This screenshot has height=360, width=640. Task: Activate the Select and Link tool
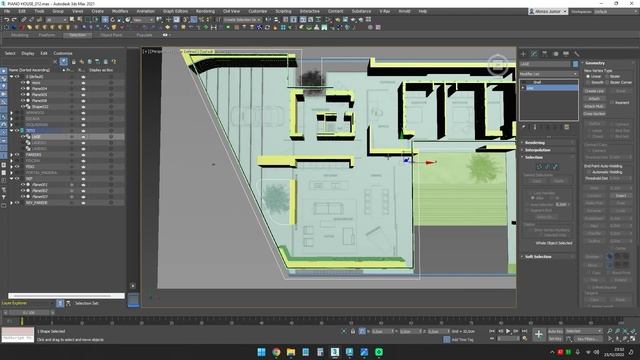(24, 20)
